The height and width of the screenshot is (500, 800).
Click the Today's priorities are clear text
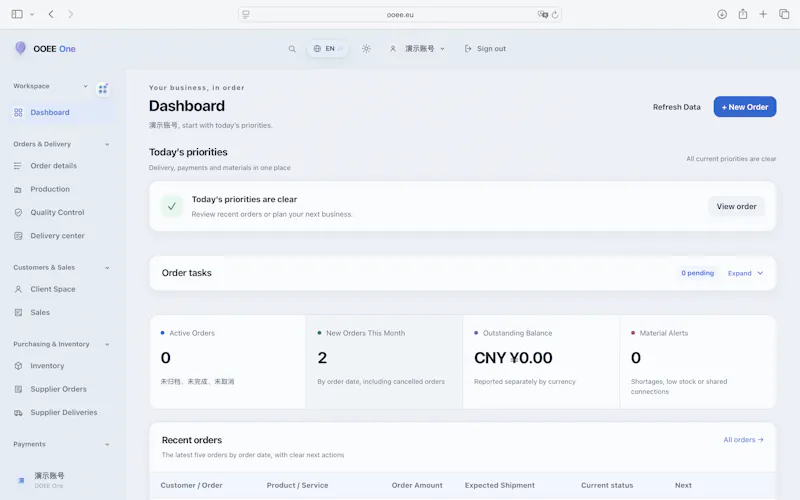(x=244, y=199)
